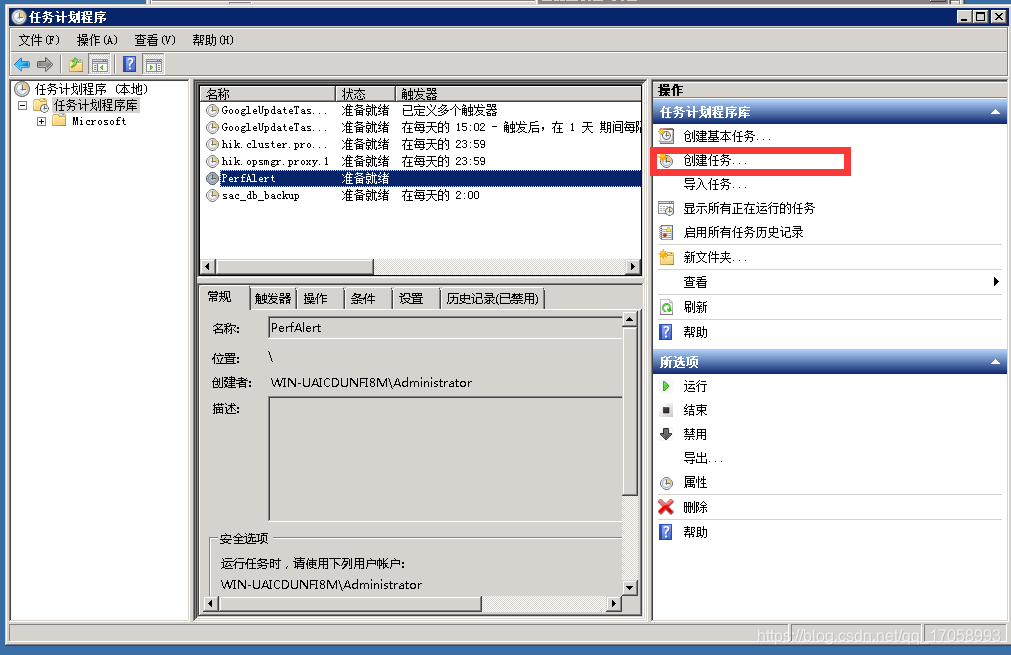
Task: Sort task list by 触发器 column header
Action: tap(518, 94)
